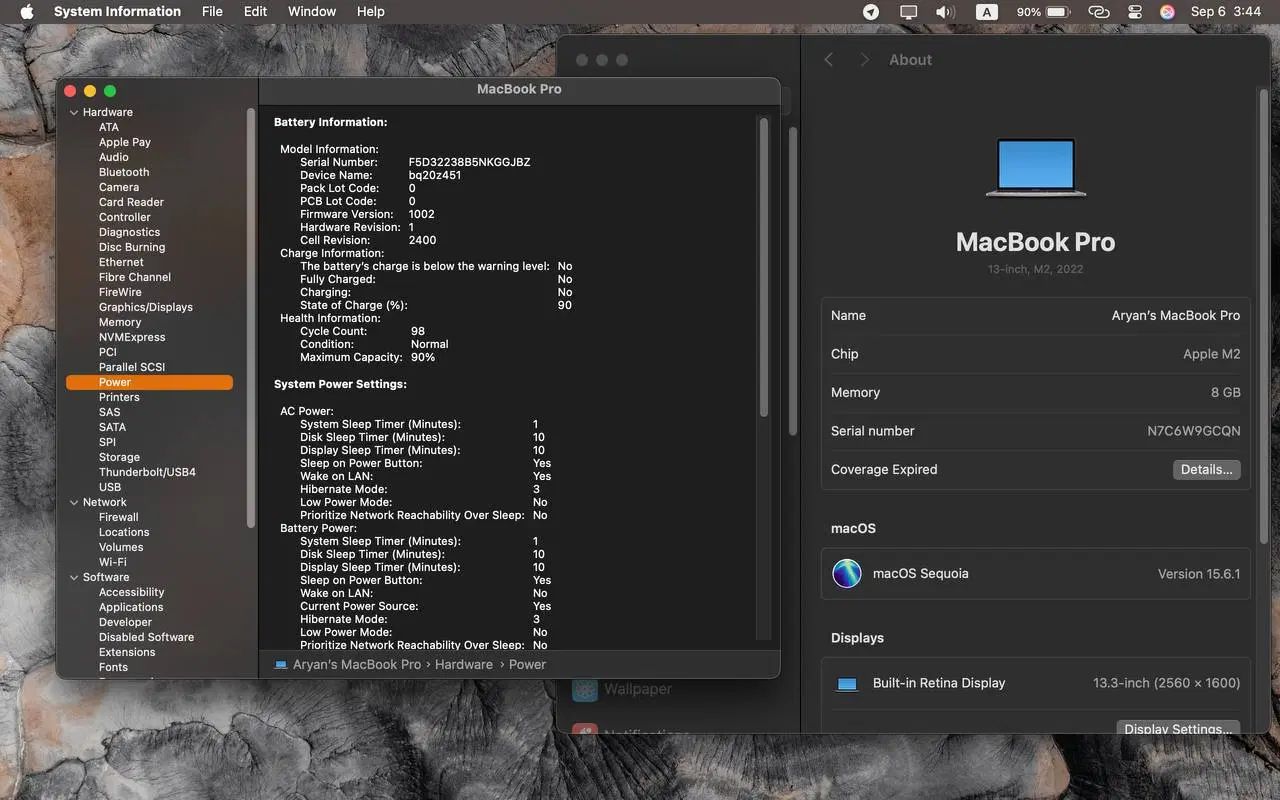1280x800 pixels.
Task: Select Card Reader in the sidebar
Action: coord(131,202)
